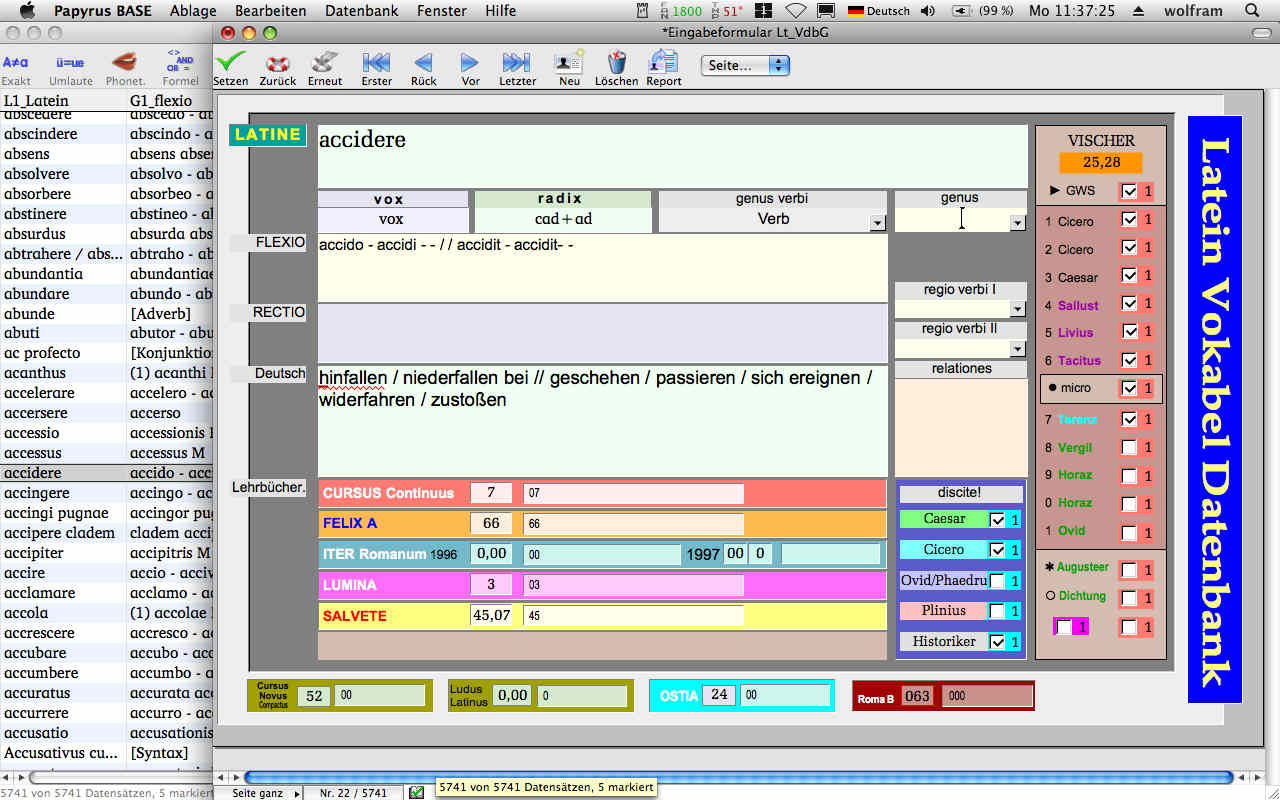The image size is (1280, 800).
Task: Click the radix field cad + ad
Action: click(x=563, y=219)
